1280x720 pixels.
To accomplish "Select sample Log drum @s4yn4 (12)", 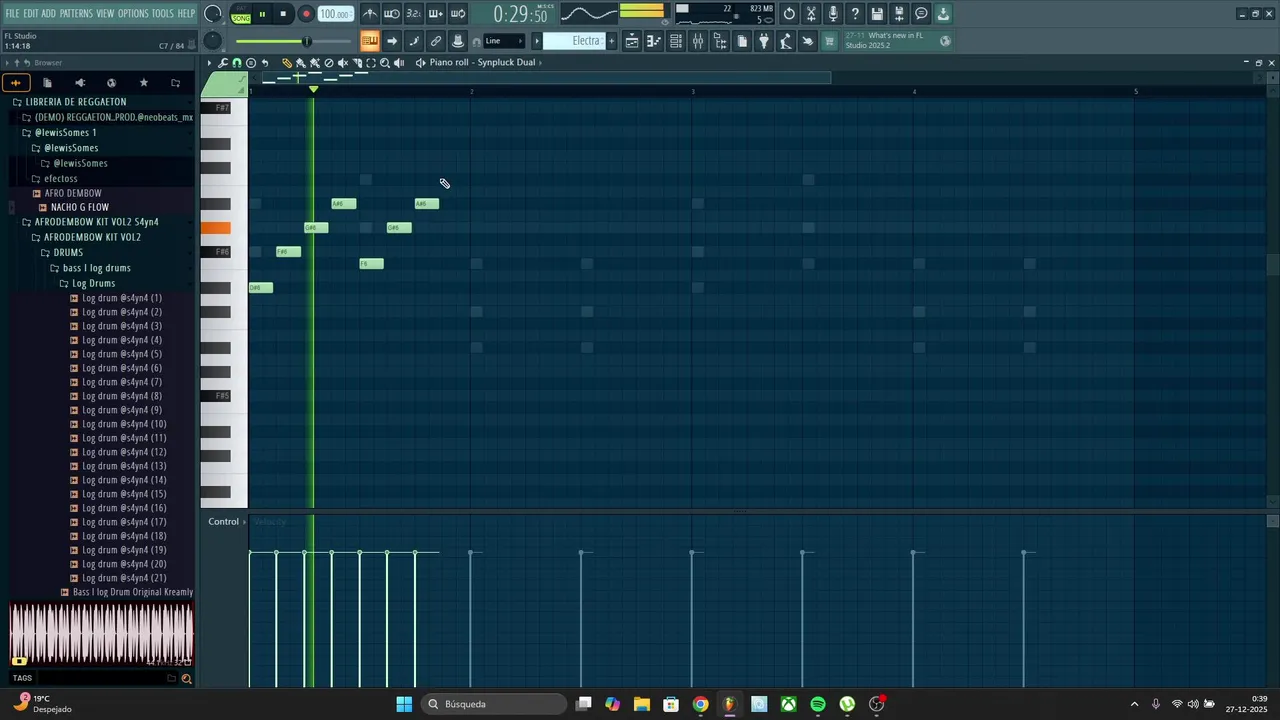I will point(124,452).
